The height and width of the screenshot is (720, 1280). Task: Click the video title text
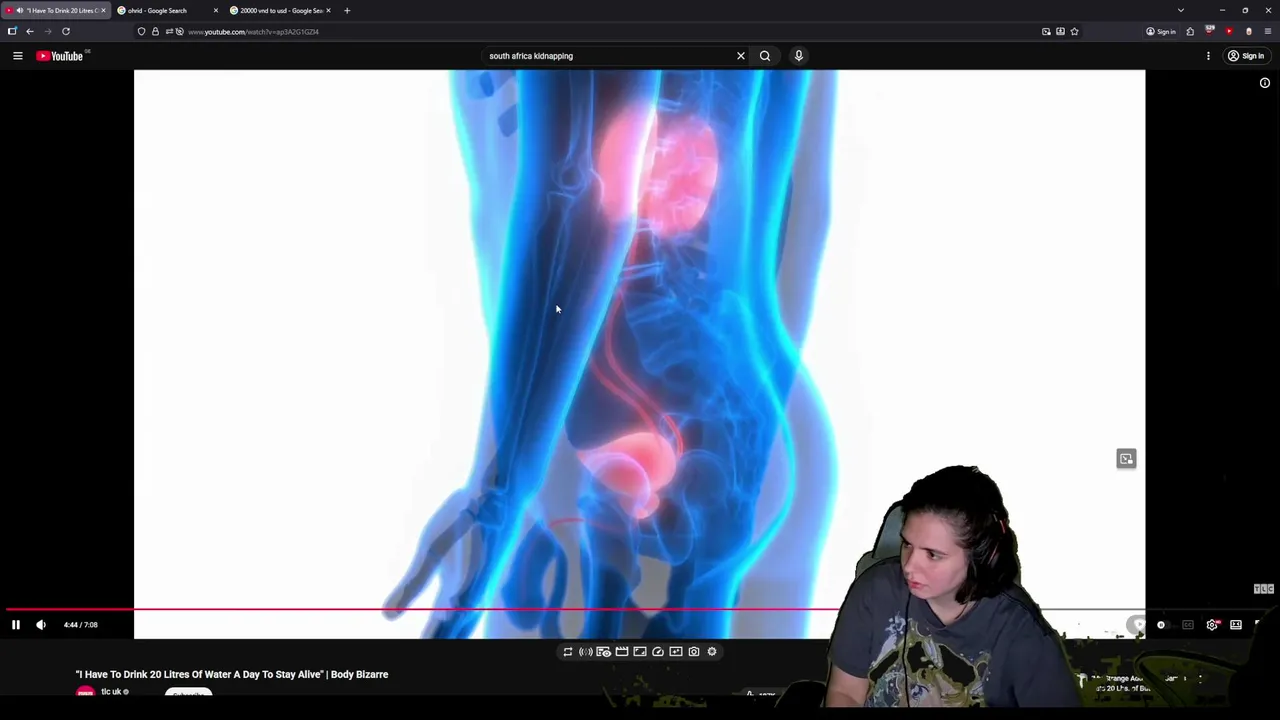coord(232,675)
